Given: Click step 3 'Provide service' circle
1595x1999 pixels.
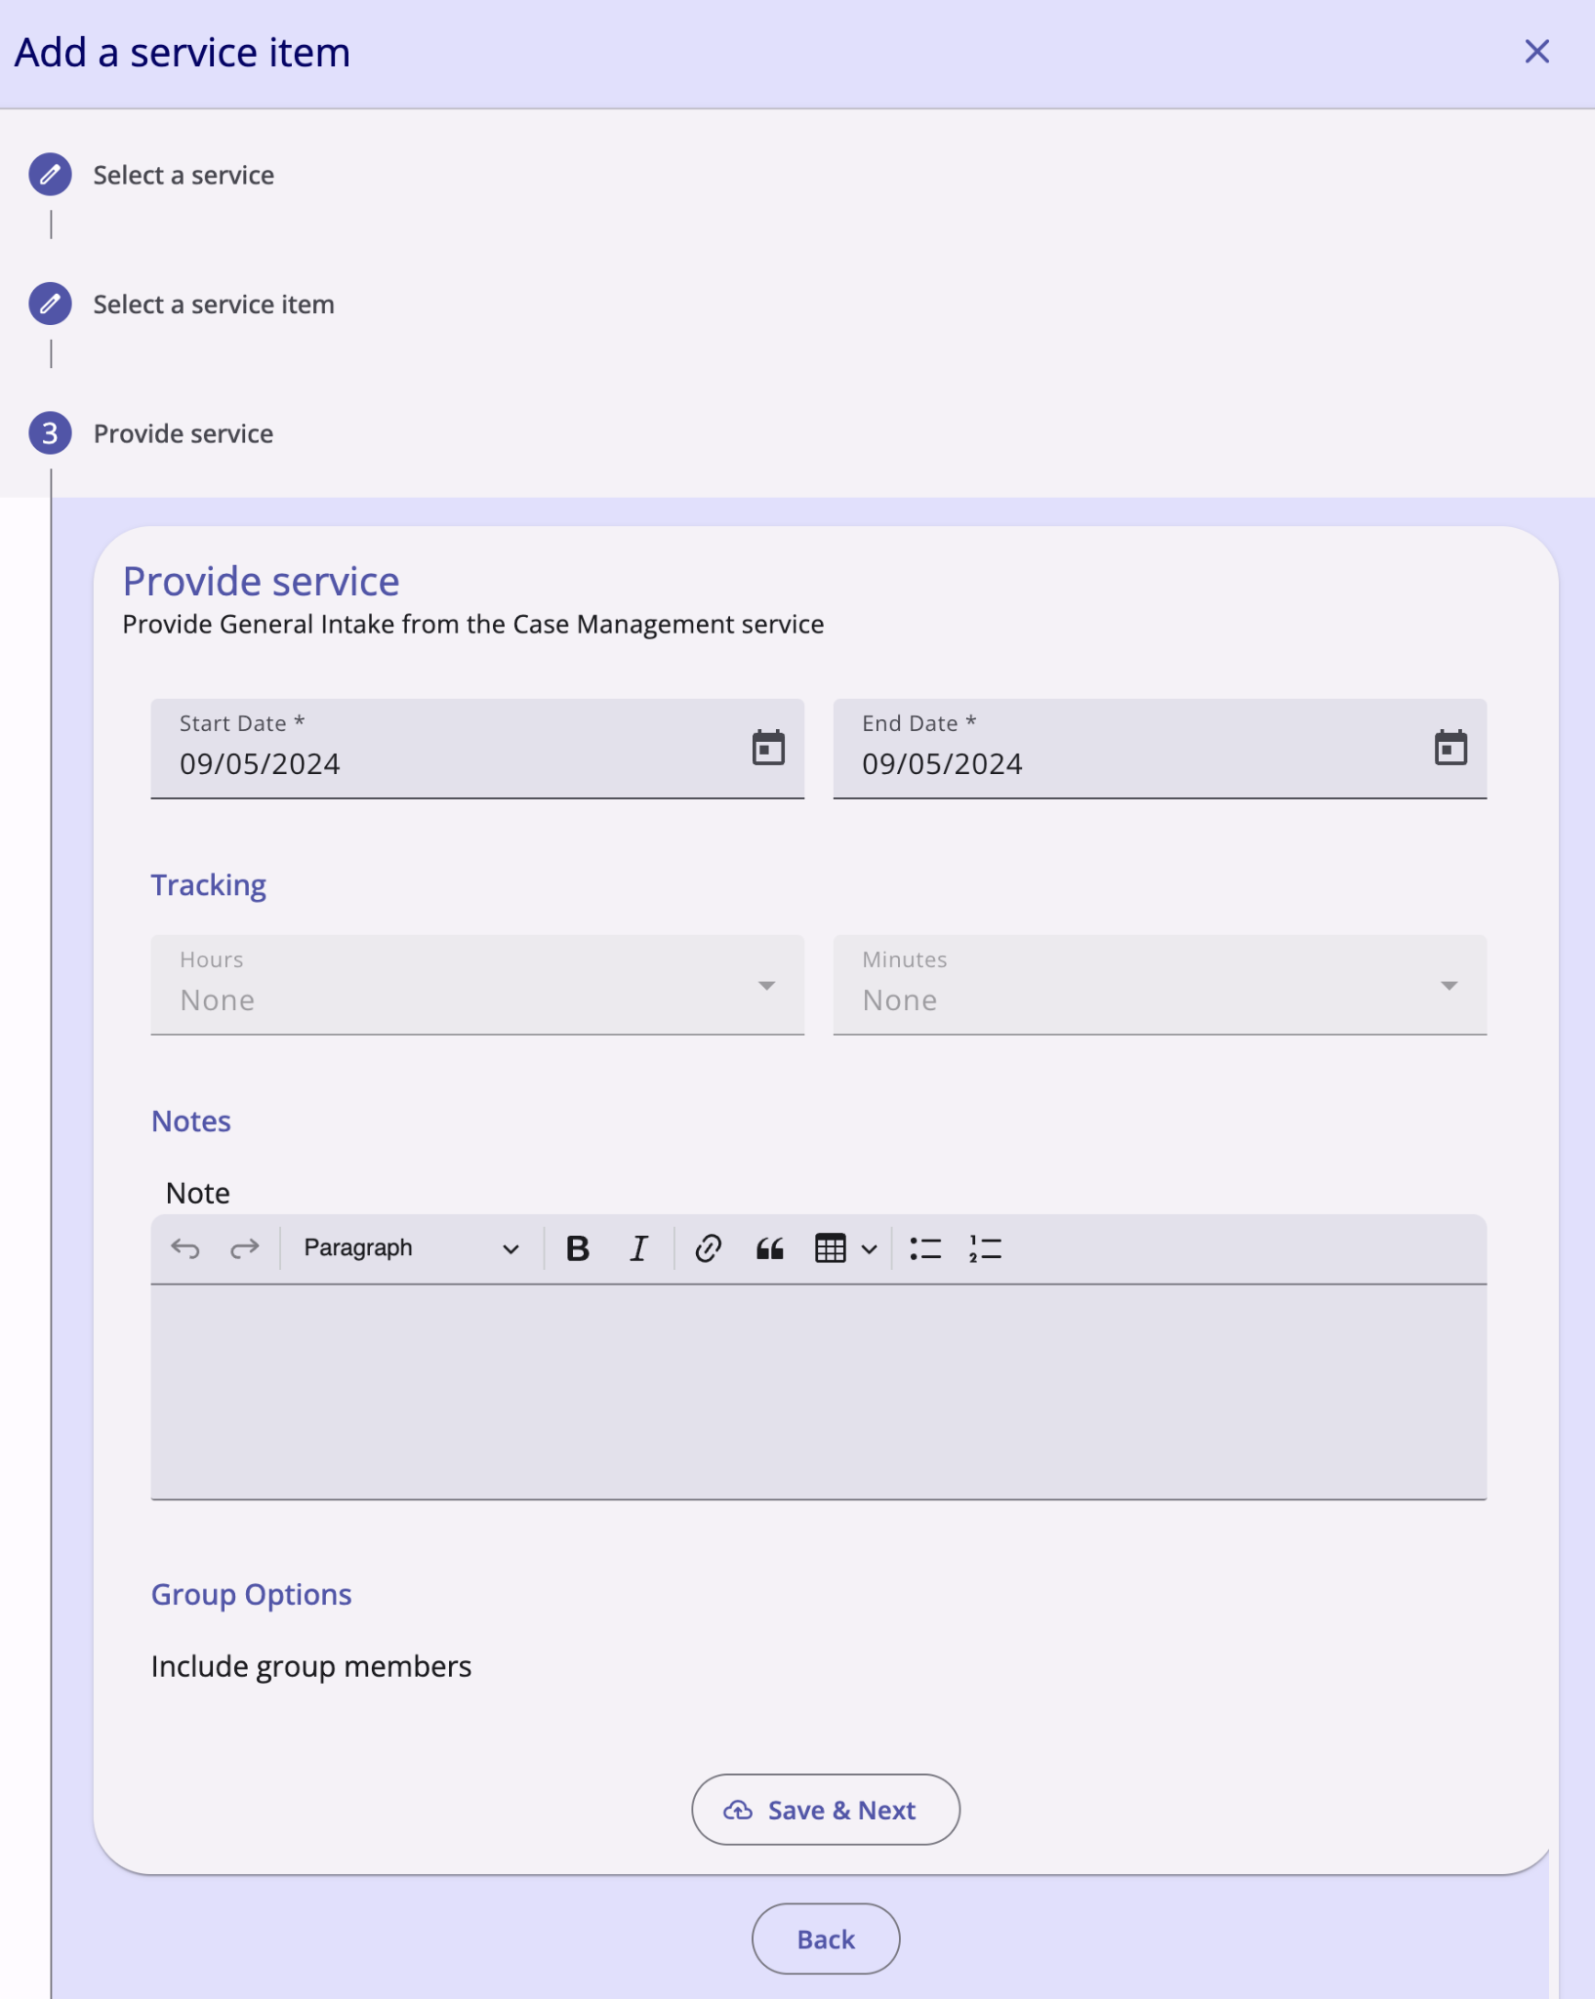Looking at the screenshot, I should tap(50, 433).
